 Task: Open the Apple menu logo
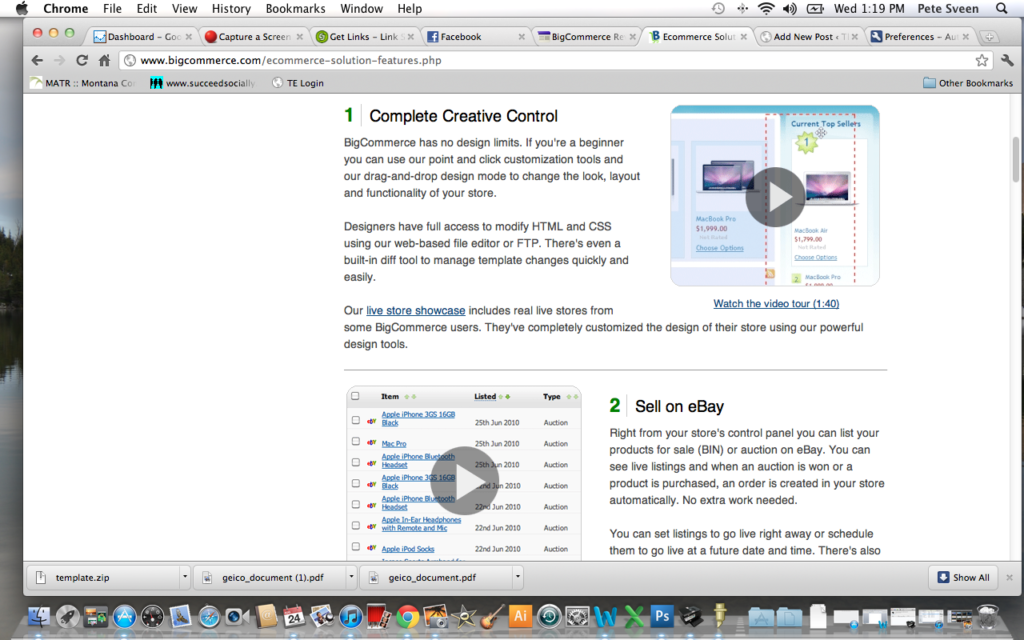point(22,8)
